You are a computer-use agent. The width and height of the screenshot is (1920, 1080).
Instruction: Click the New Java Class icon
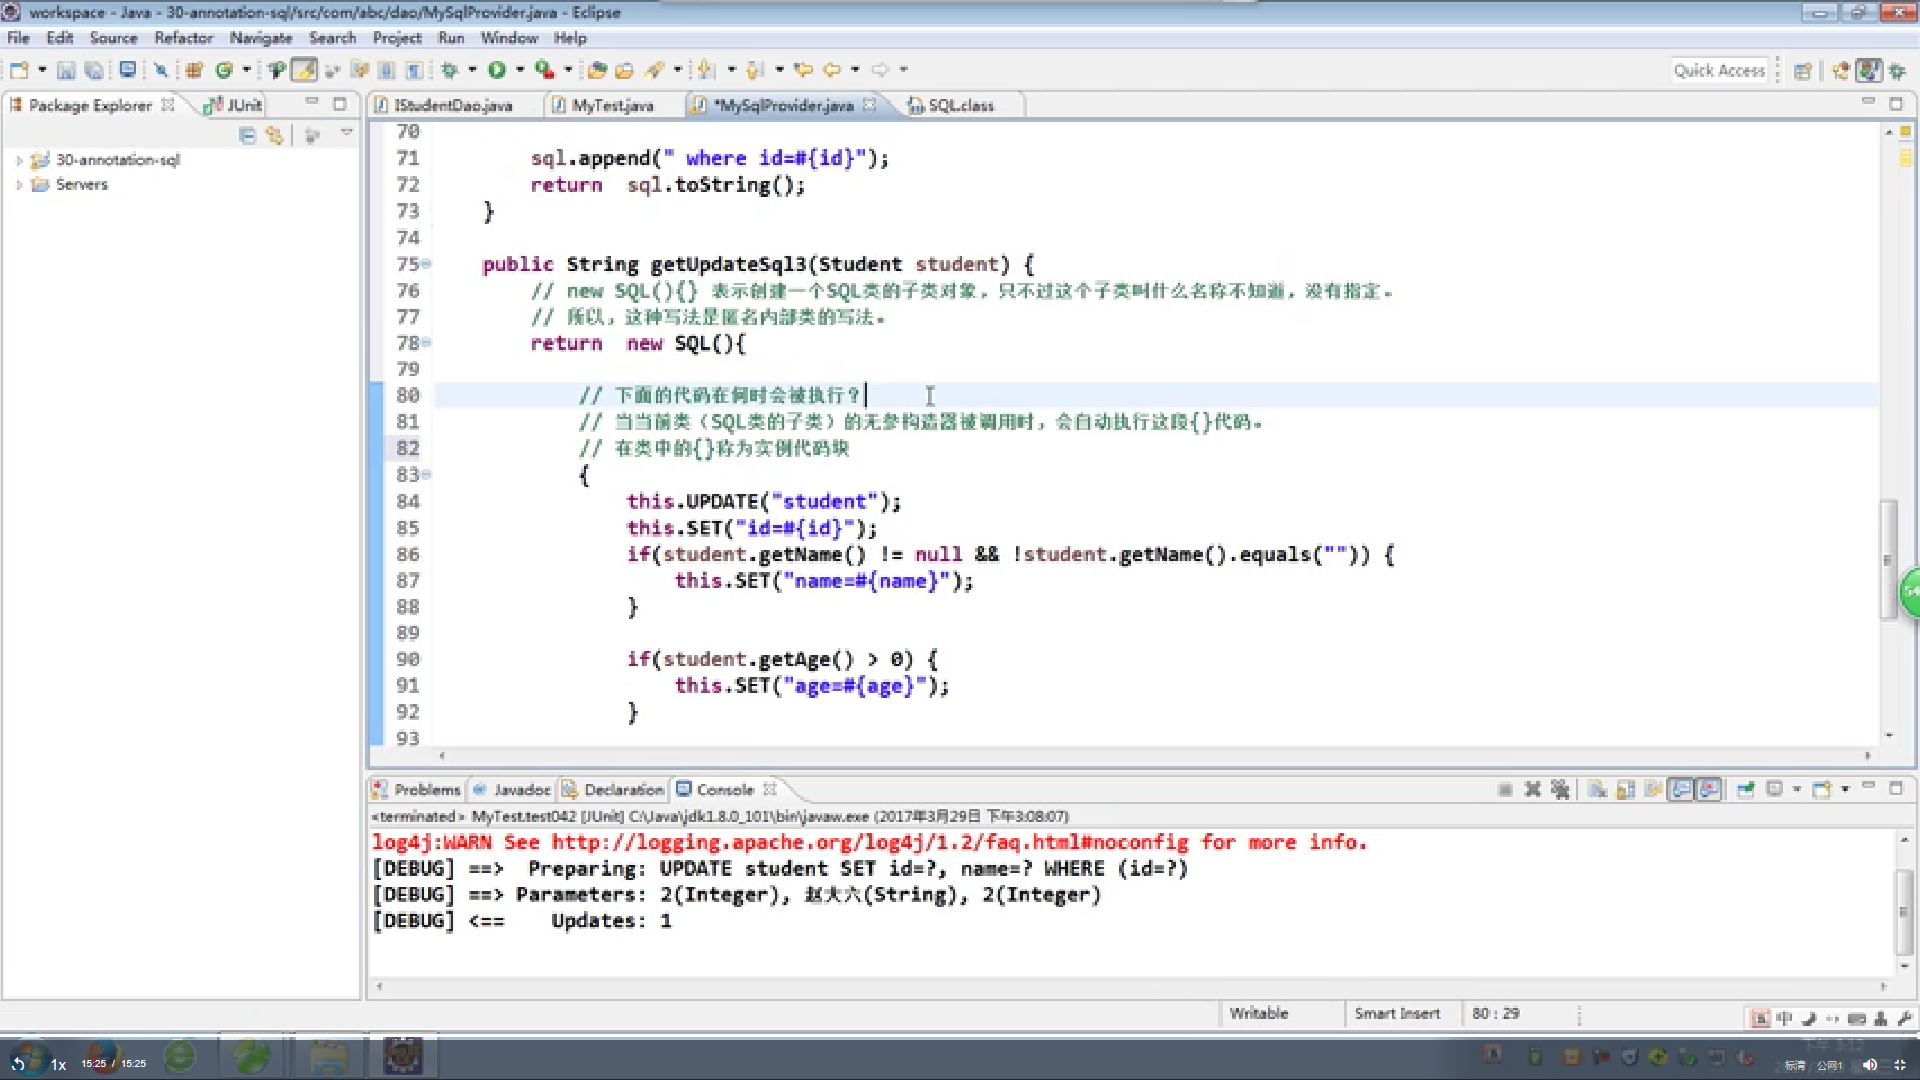click(224, 70)
